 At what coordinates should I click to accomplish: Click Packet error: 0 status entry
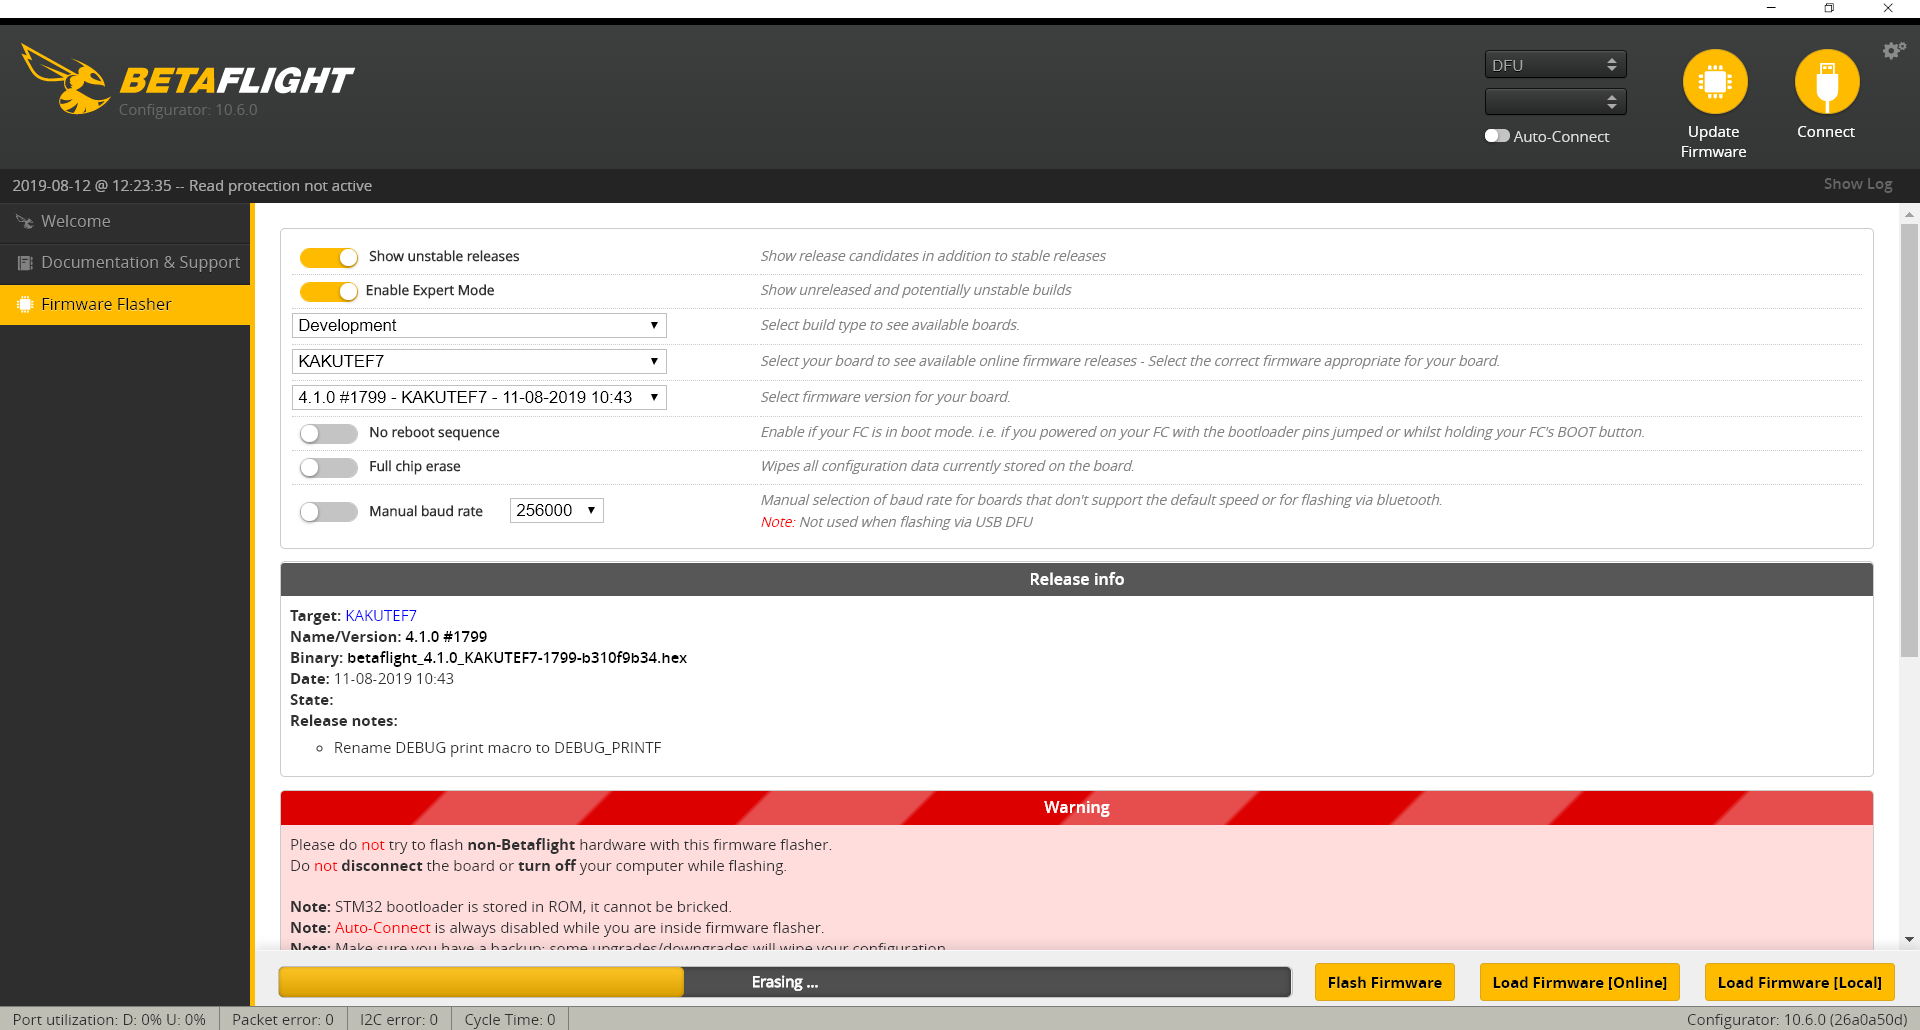click(x=283, y=1019)
